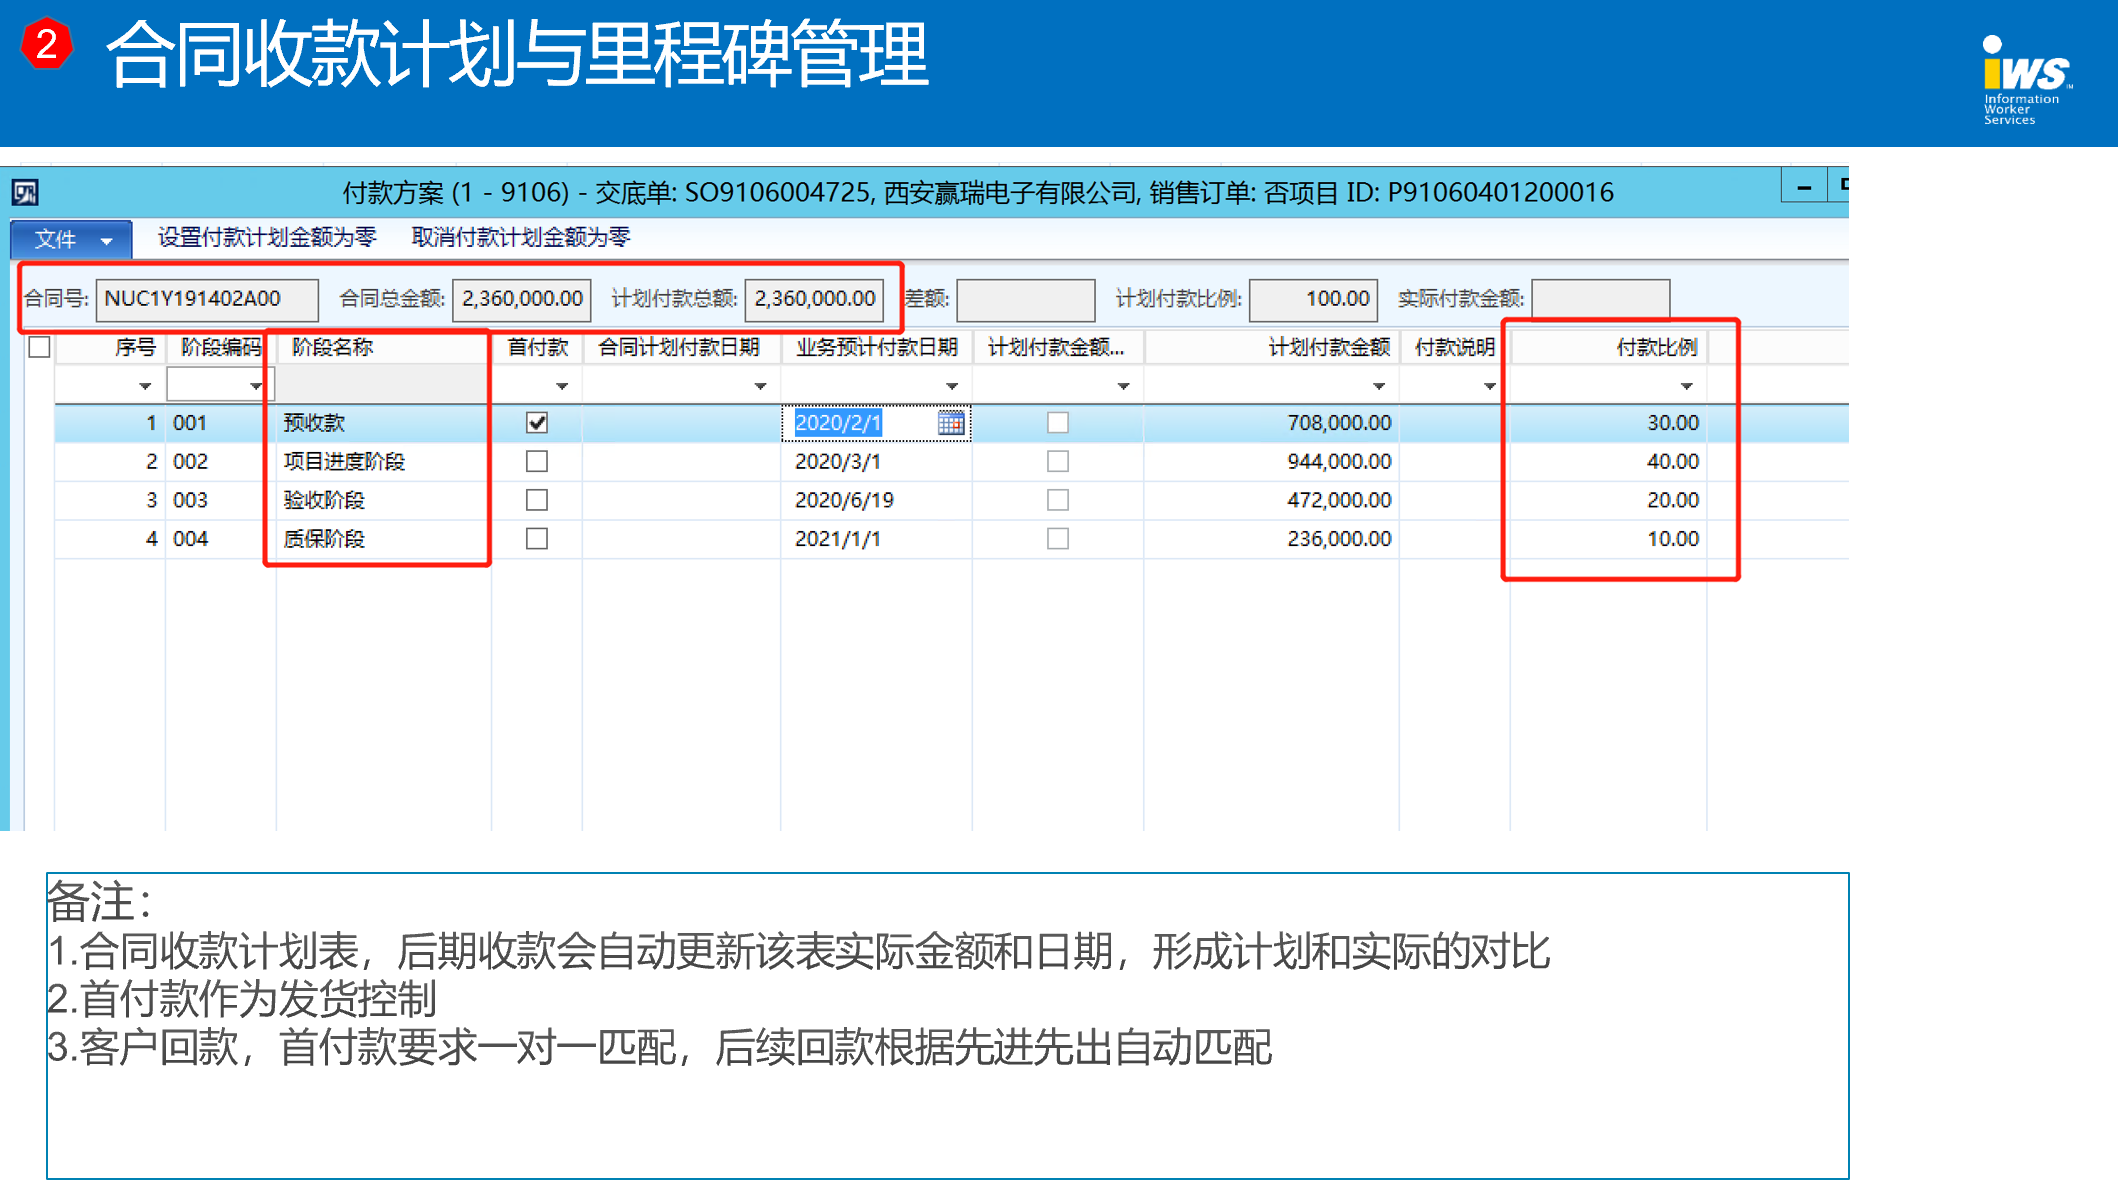Click the window icon in title bar
Viewport: 2118px width, 1189px height.
[x=25, y=192]
